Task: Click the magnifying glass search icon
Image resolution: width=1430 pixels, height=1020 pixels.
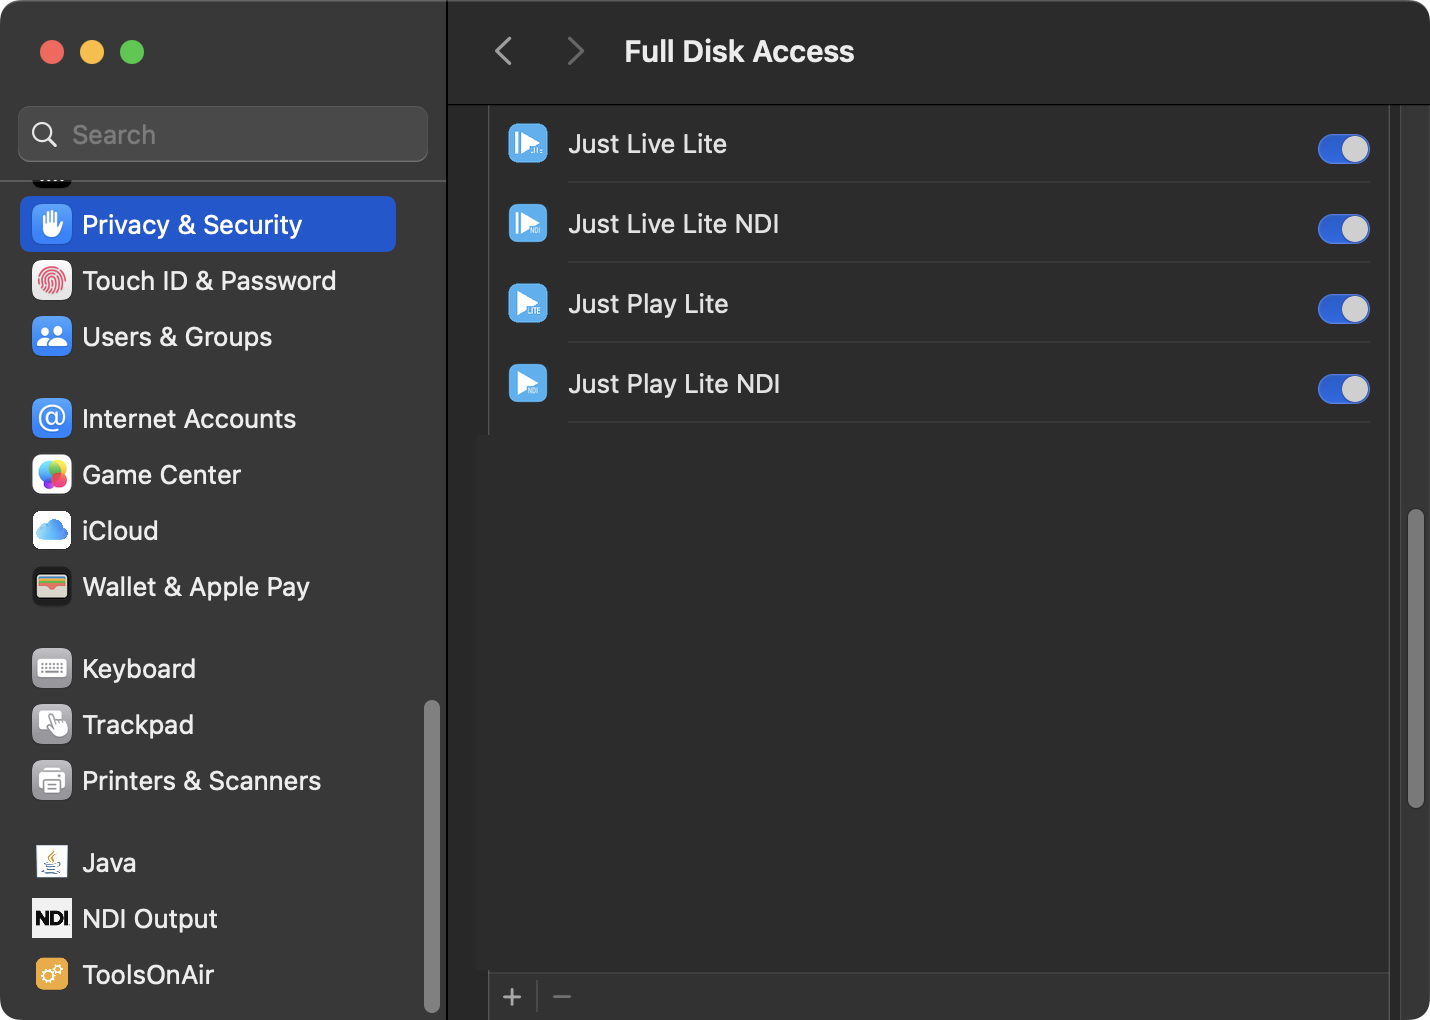Action: point(44,134)
